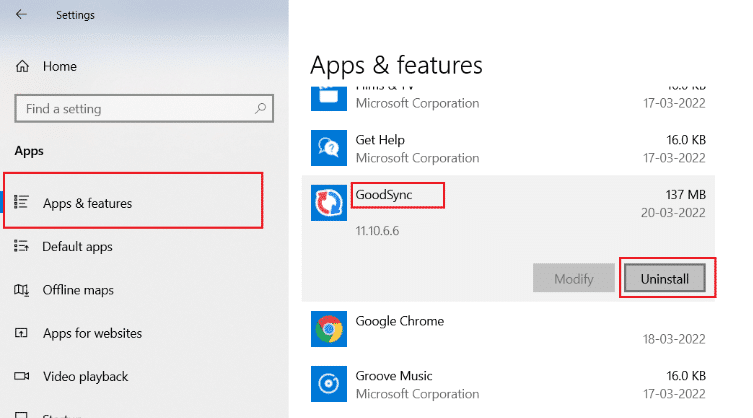Click the Apps section header in sidebar

(x=29, y=151)
